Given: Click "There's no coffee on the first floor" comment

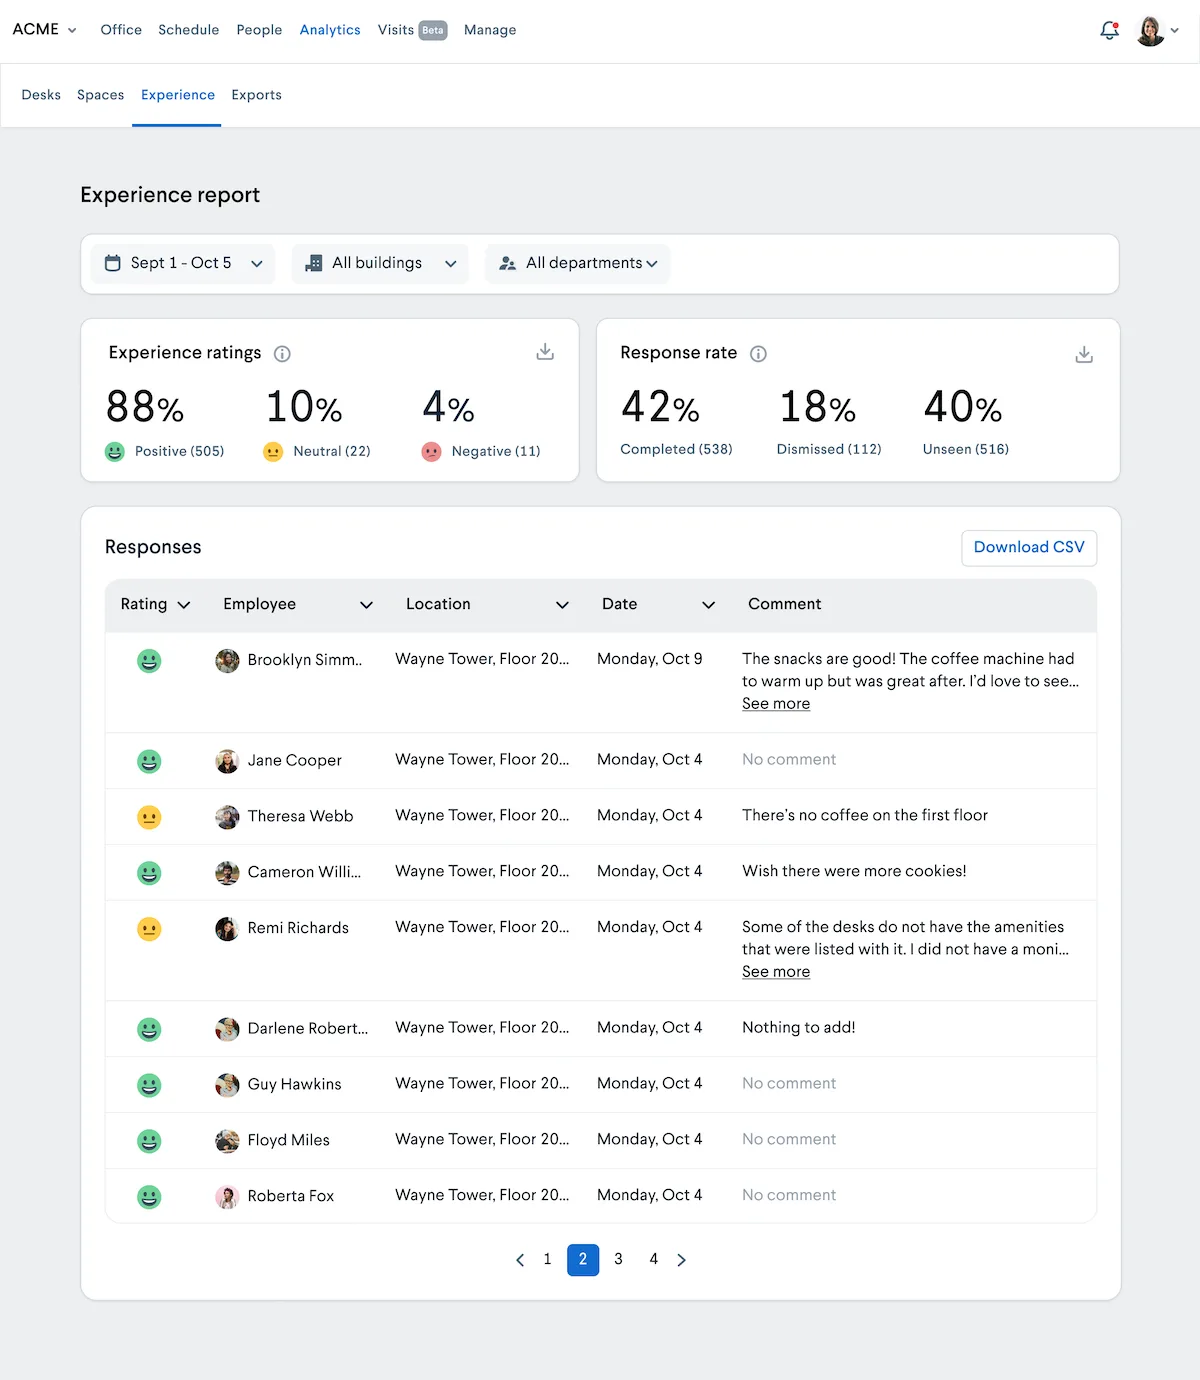Looking at the screenshot, I should pyautogui.click(x=865, y=815).
